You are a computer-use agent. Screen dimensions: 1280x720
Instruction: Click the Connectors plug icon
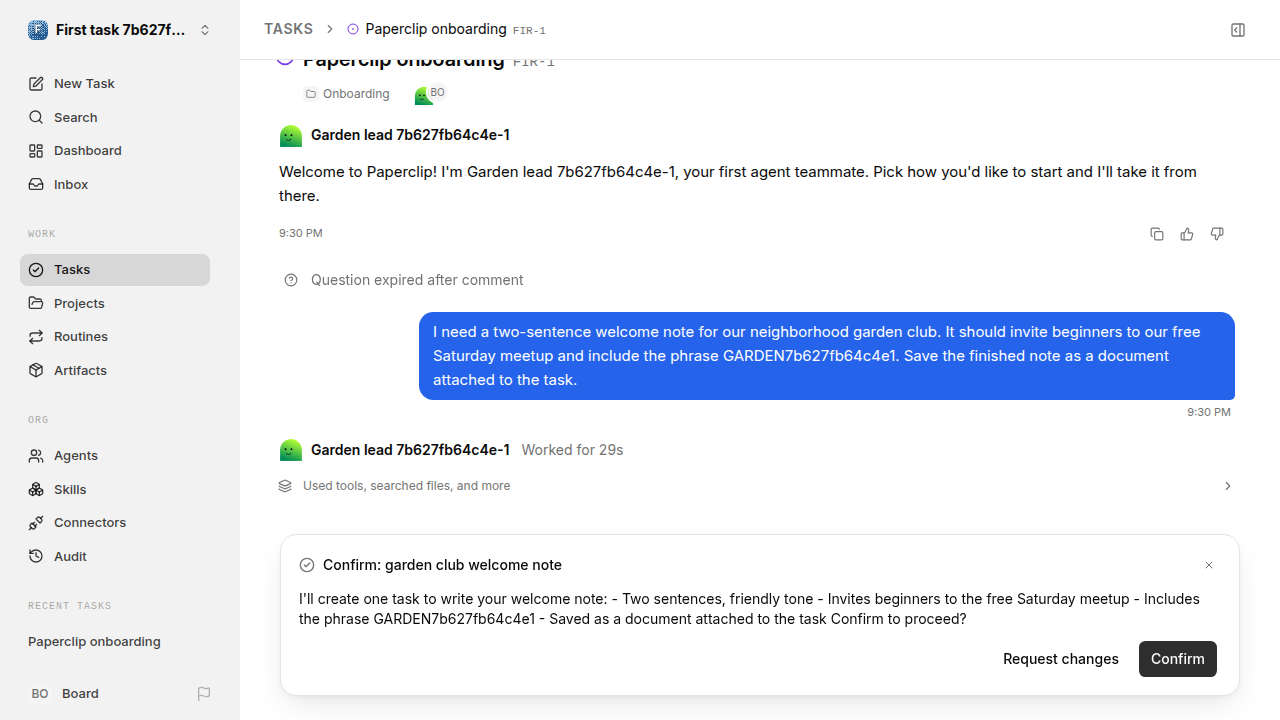pos(36,523)
